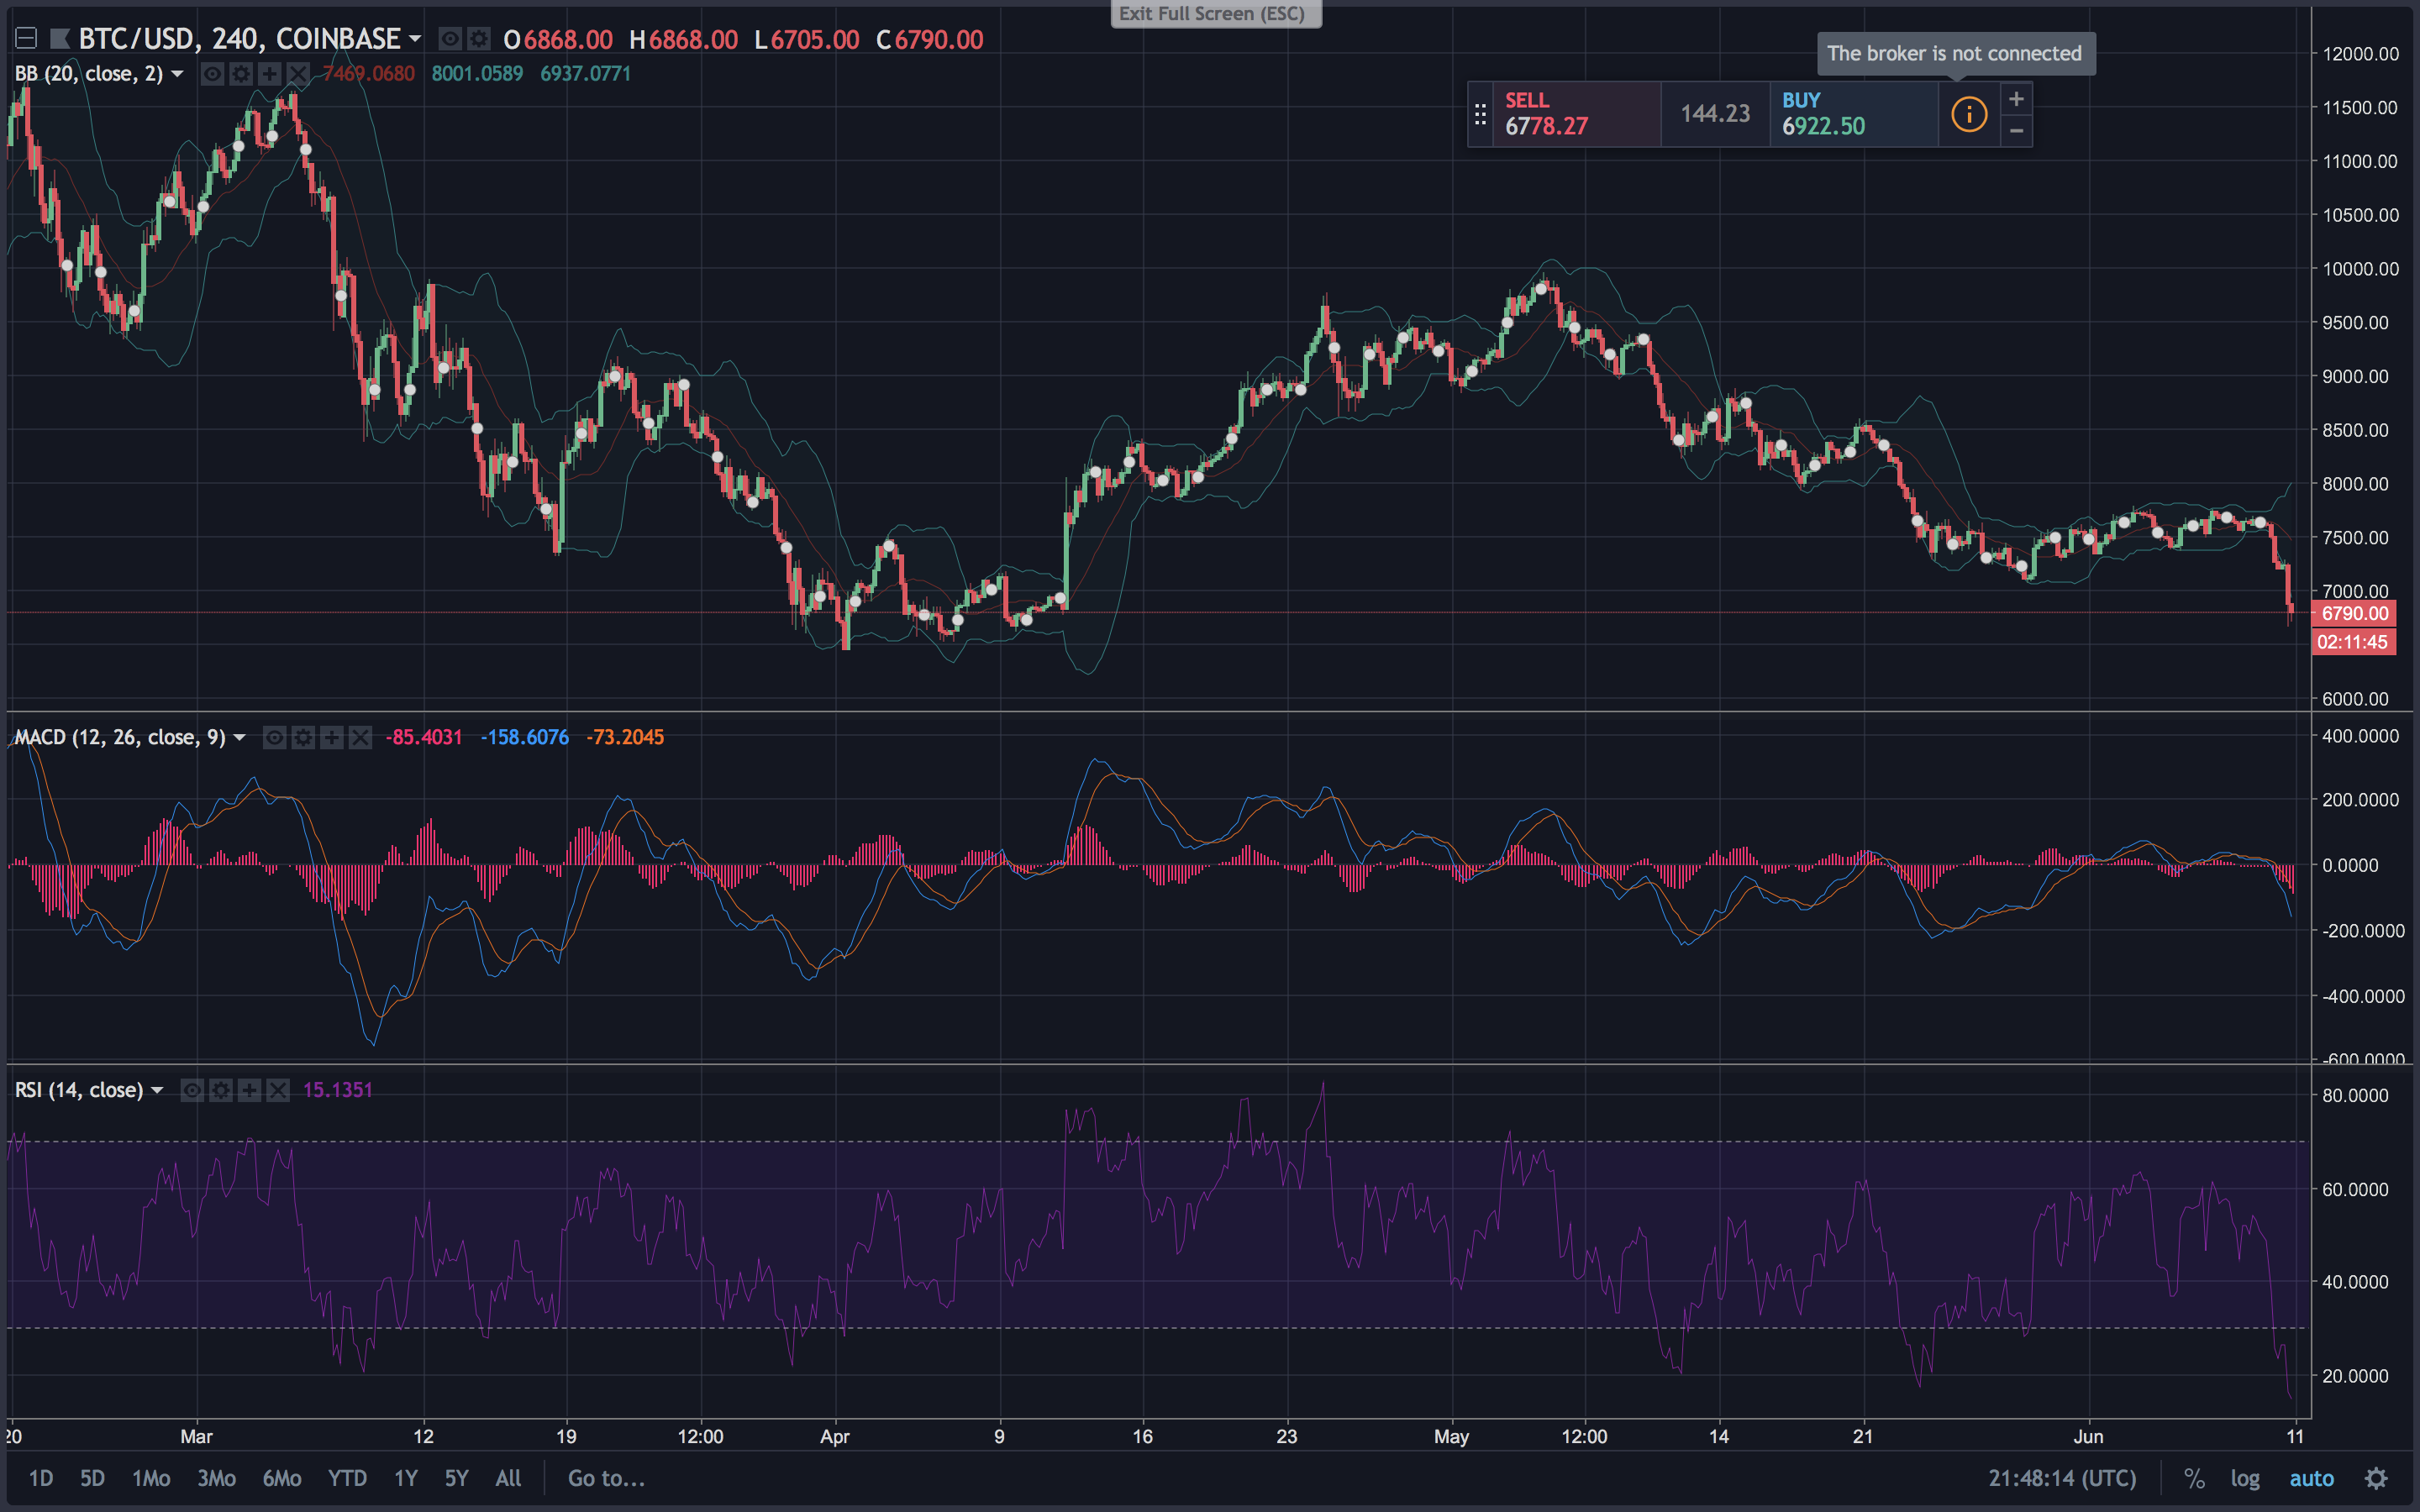Select the 5Y time range
The width and height of the screenshot is (2420, 1512).
click(x=456, y=1478)
